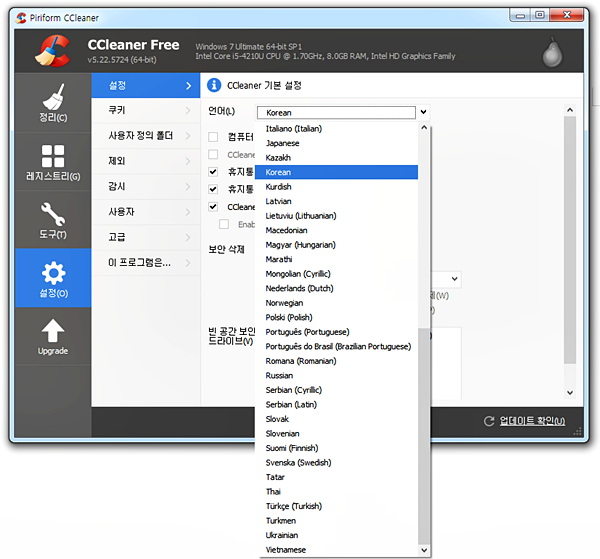Choose Polski (Polish) from the list
Screen dimensions: 600x559
(x=336, y=318)
